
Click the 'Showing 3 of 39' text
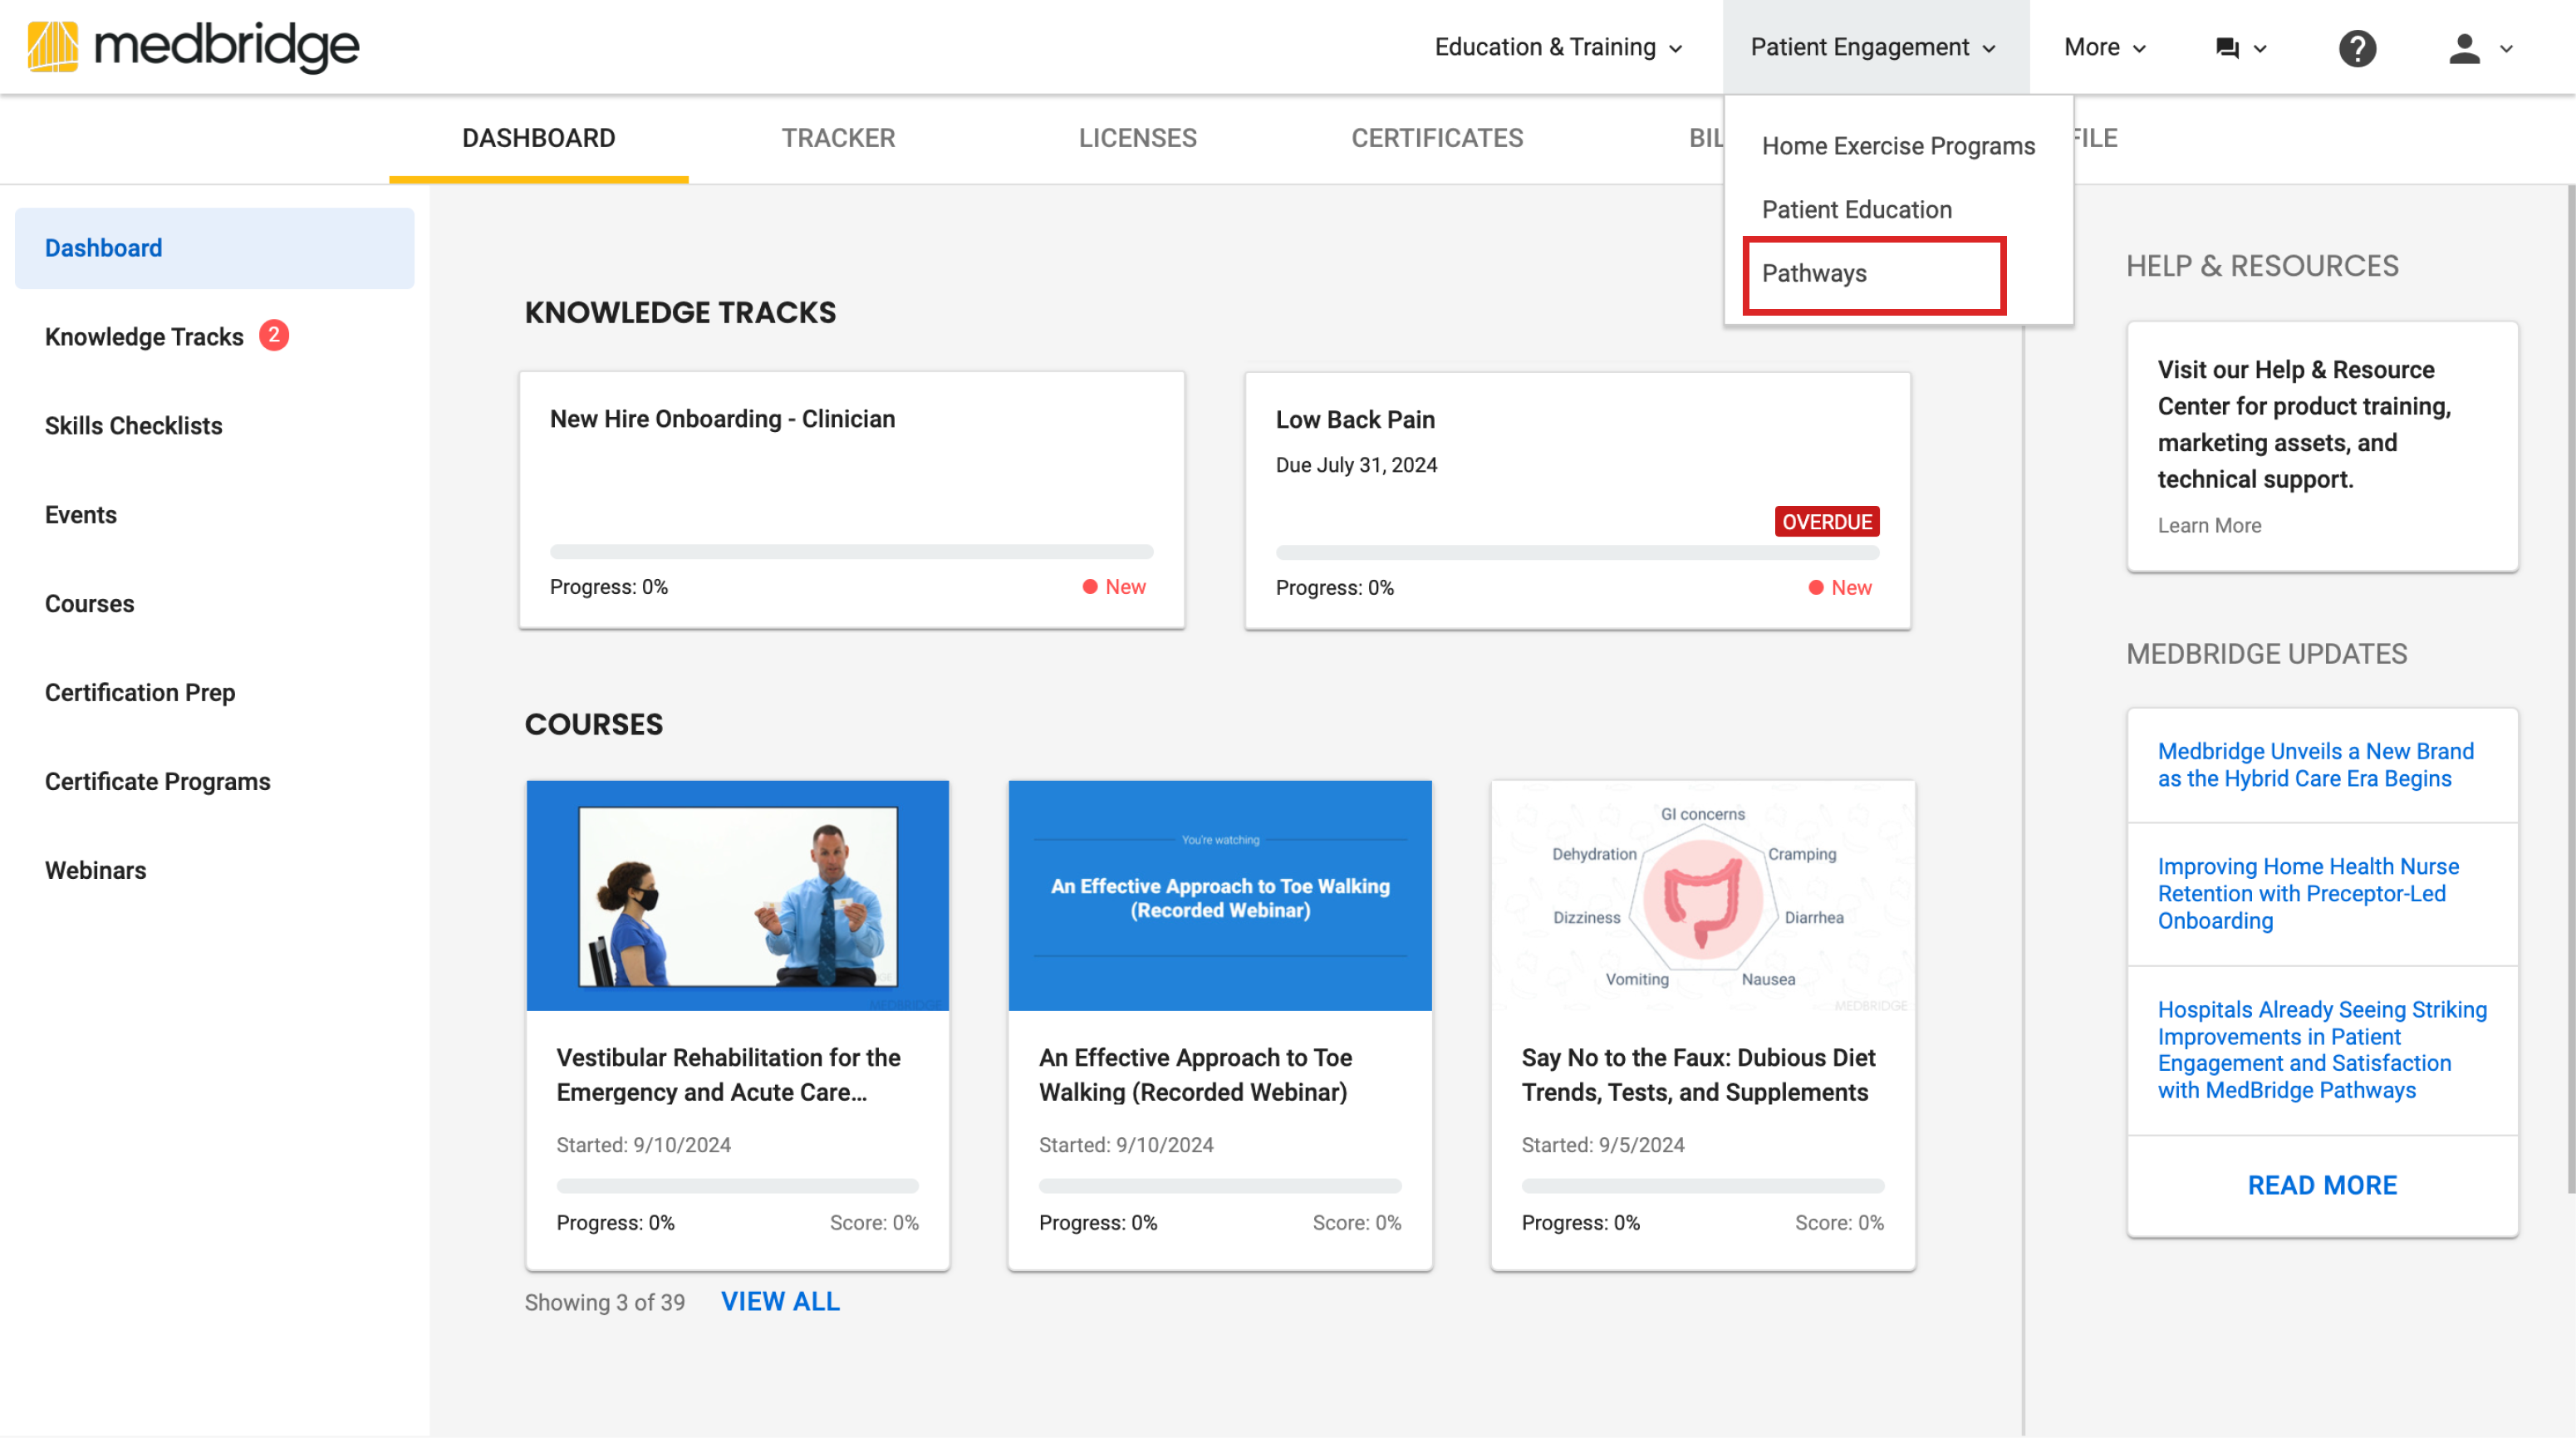point(604,1303)
